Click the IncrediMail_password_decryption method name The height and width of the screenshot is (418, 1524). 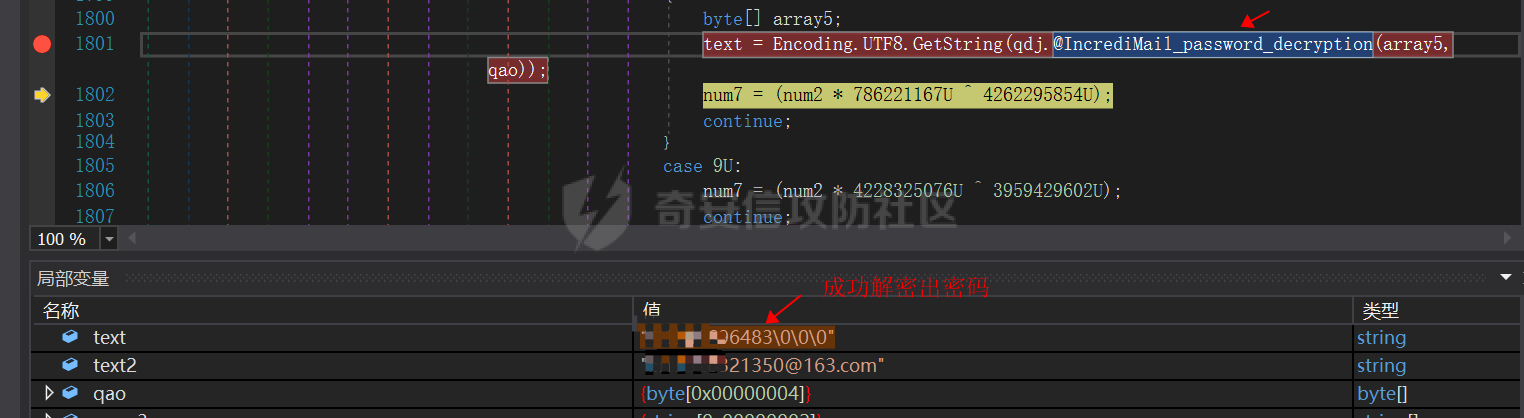tap(1212, 44)
